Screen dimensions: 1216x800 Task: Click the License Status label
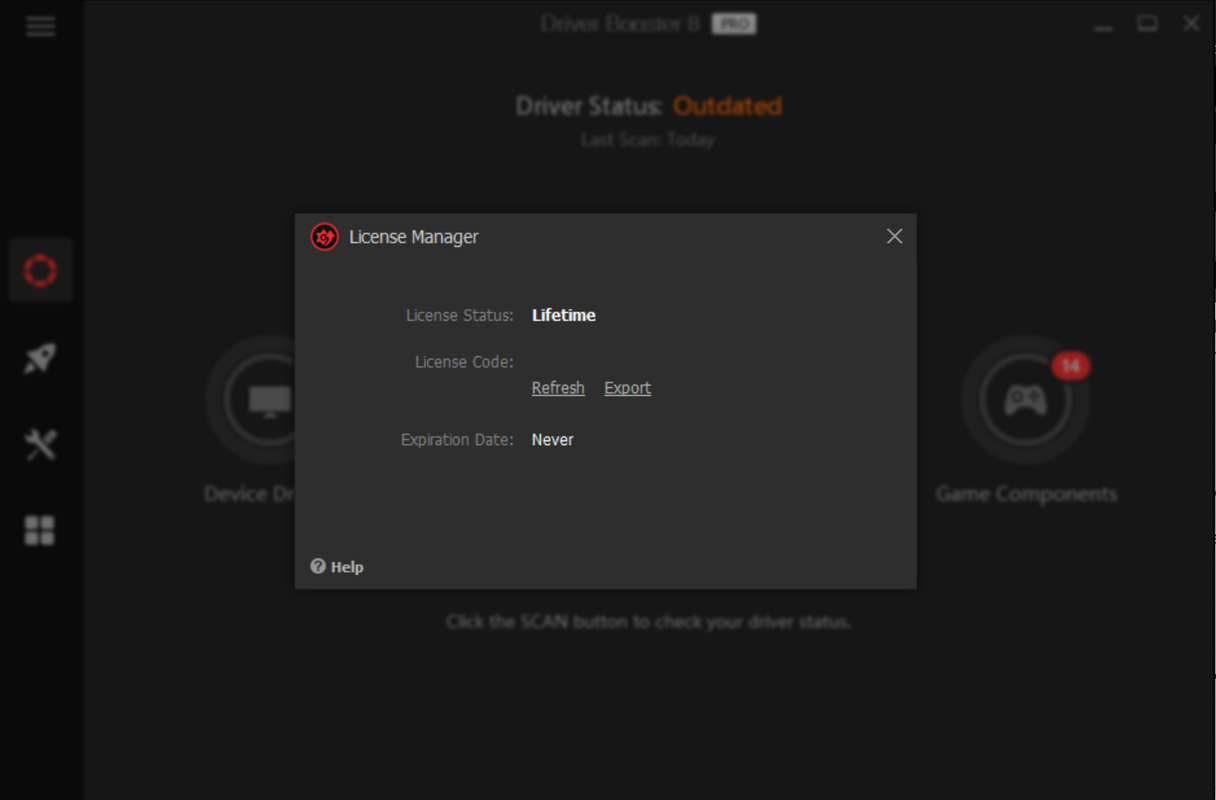pos(460,315)
